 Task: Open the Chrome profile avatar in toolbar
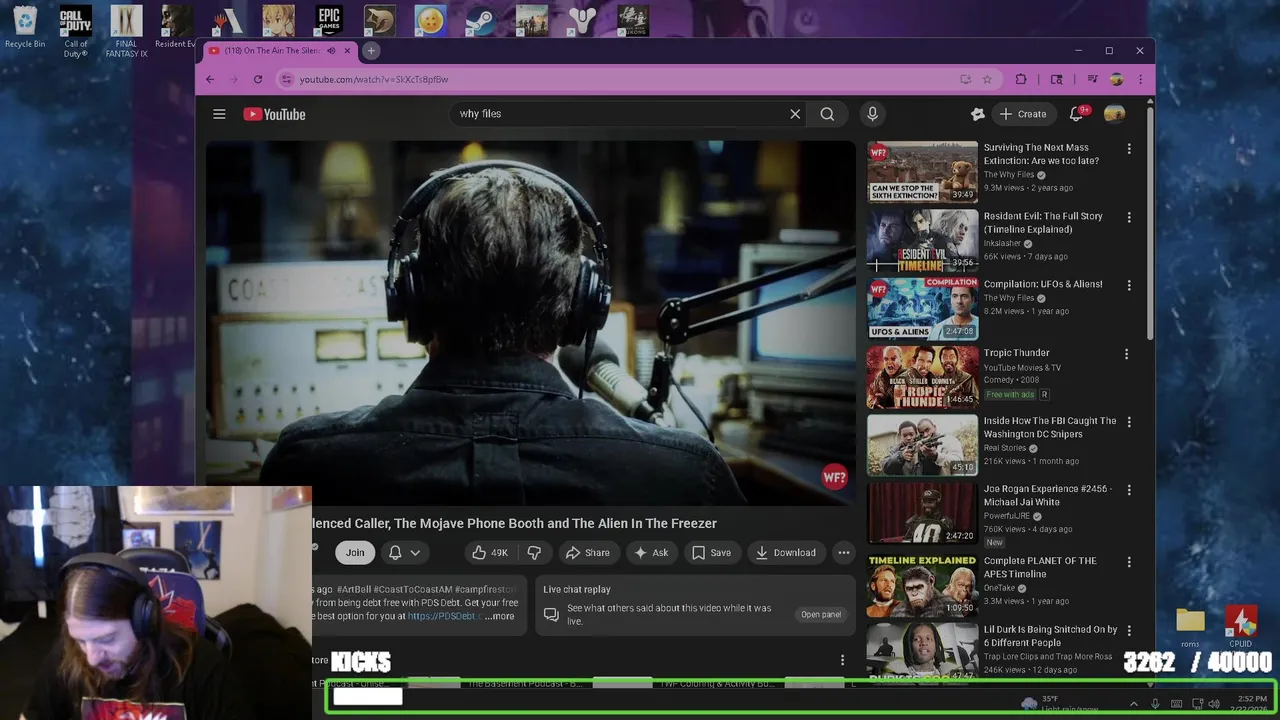[1116, 79]
